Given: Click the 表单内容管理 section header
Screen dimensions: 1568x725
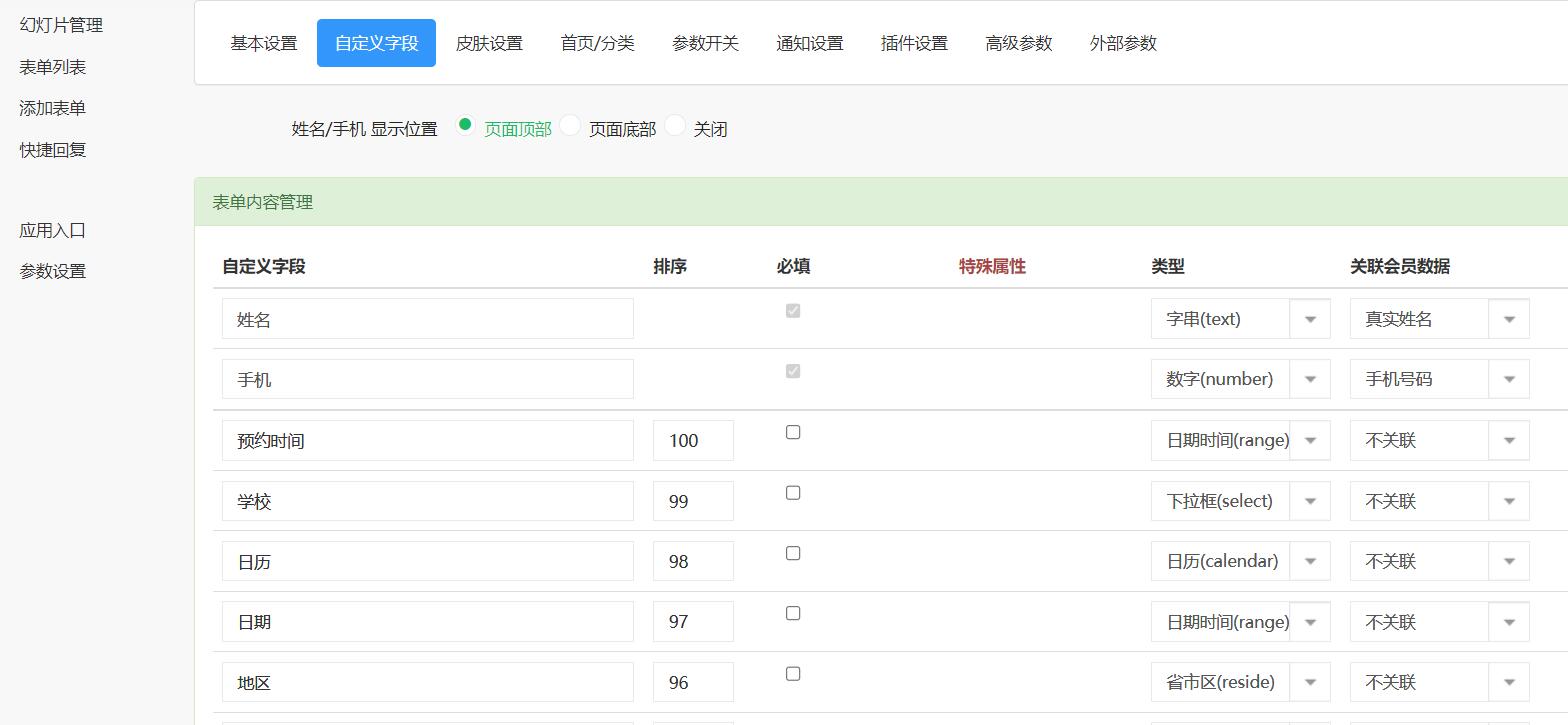Looking at the screenshot, I should (881, 202).
